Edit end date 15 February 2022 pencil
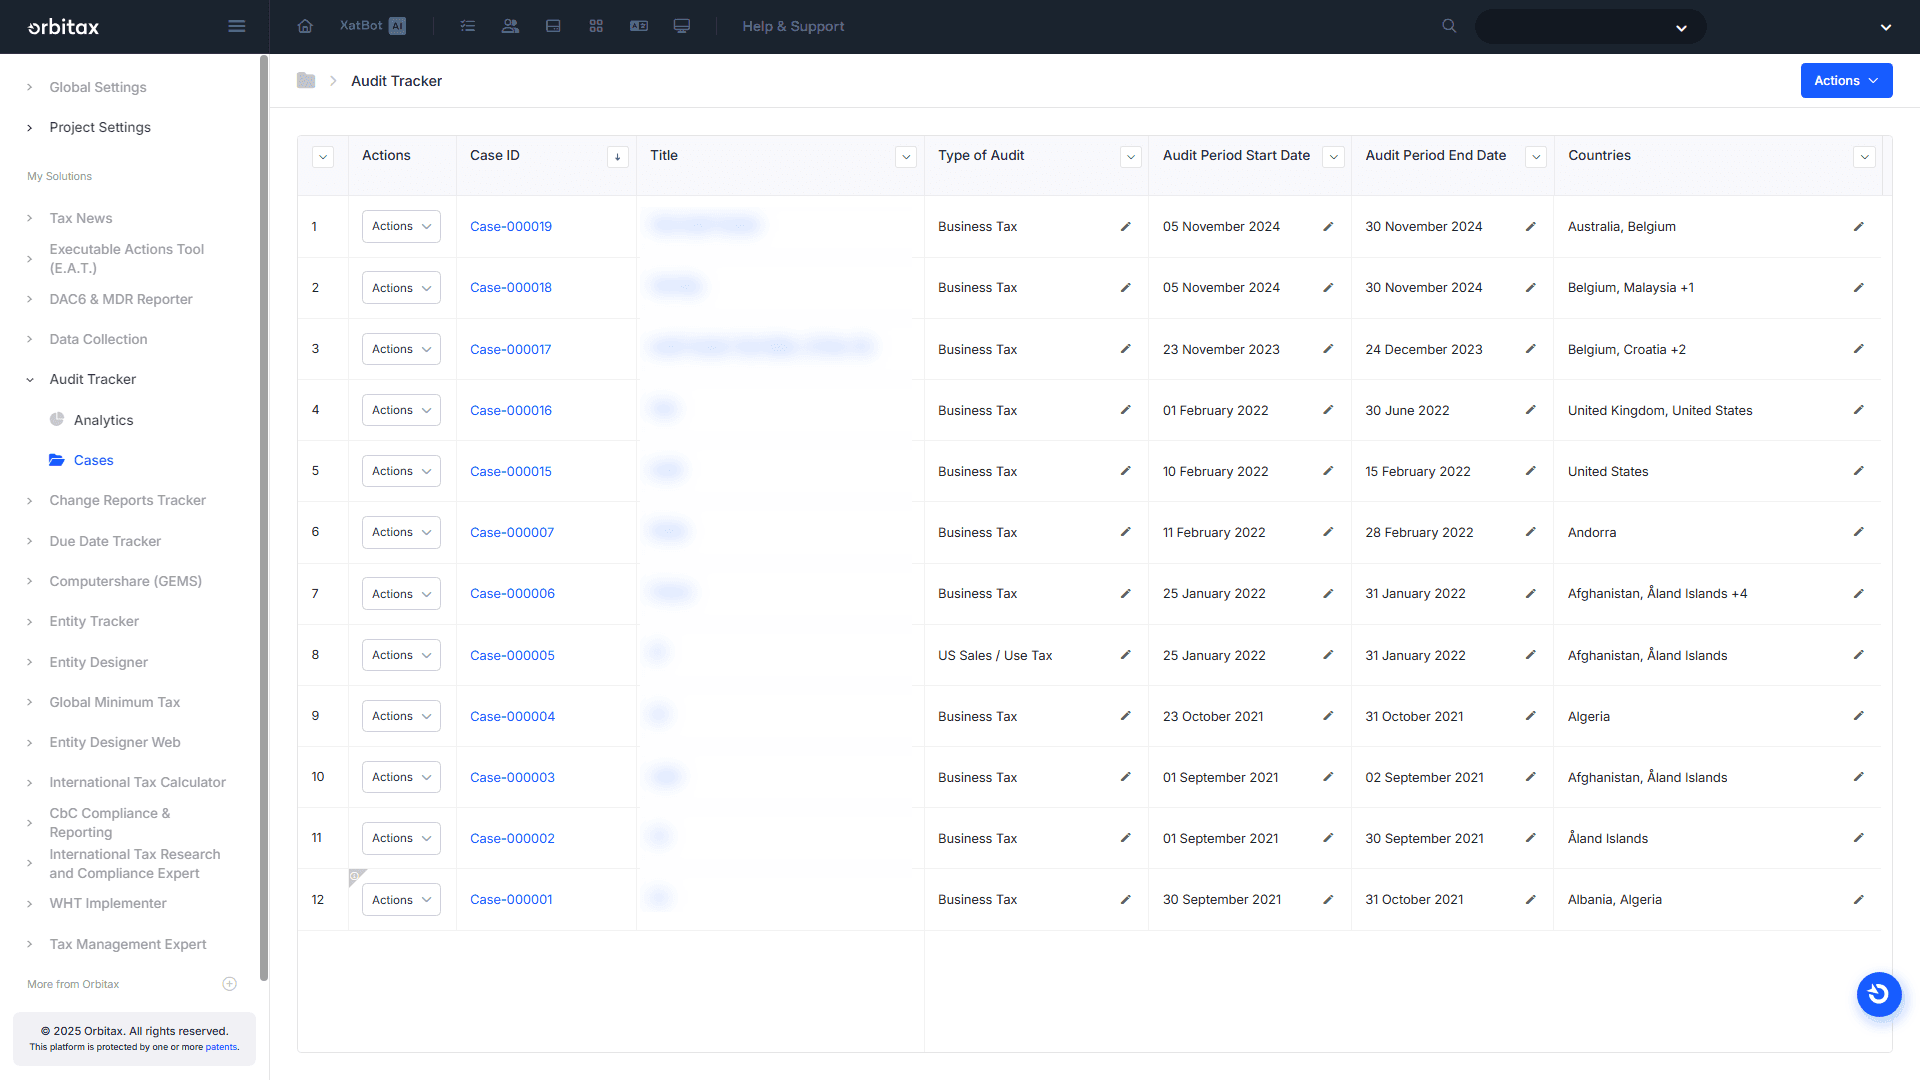Viewport: 1920px width, 1080px height. [x=1530, y=471]
